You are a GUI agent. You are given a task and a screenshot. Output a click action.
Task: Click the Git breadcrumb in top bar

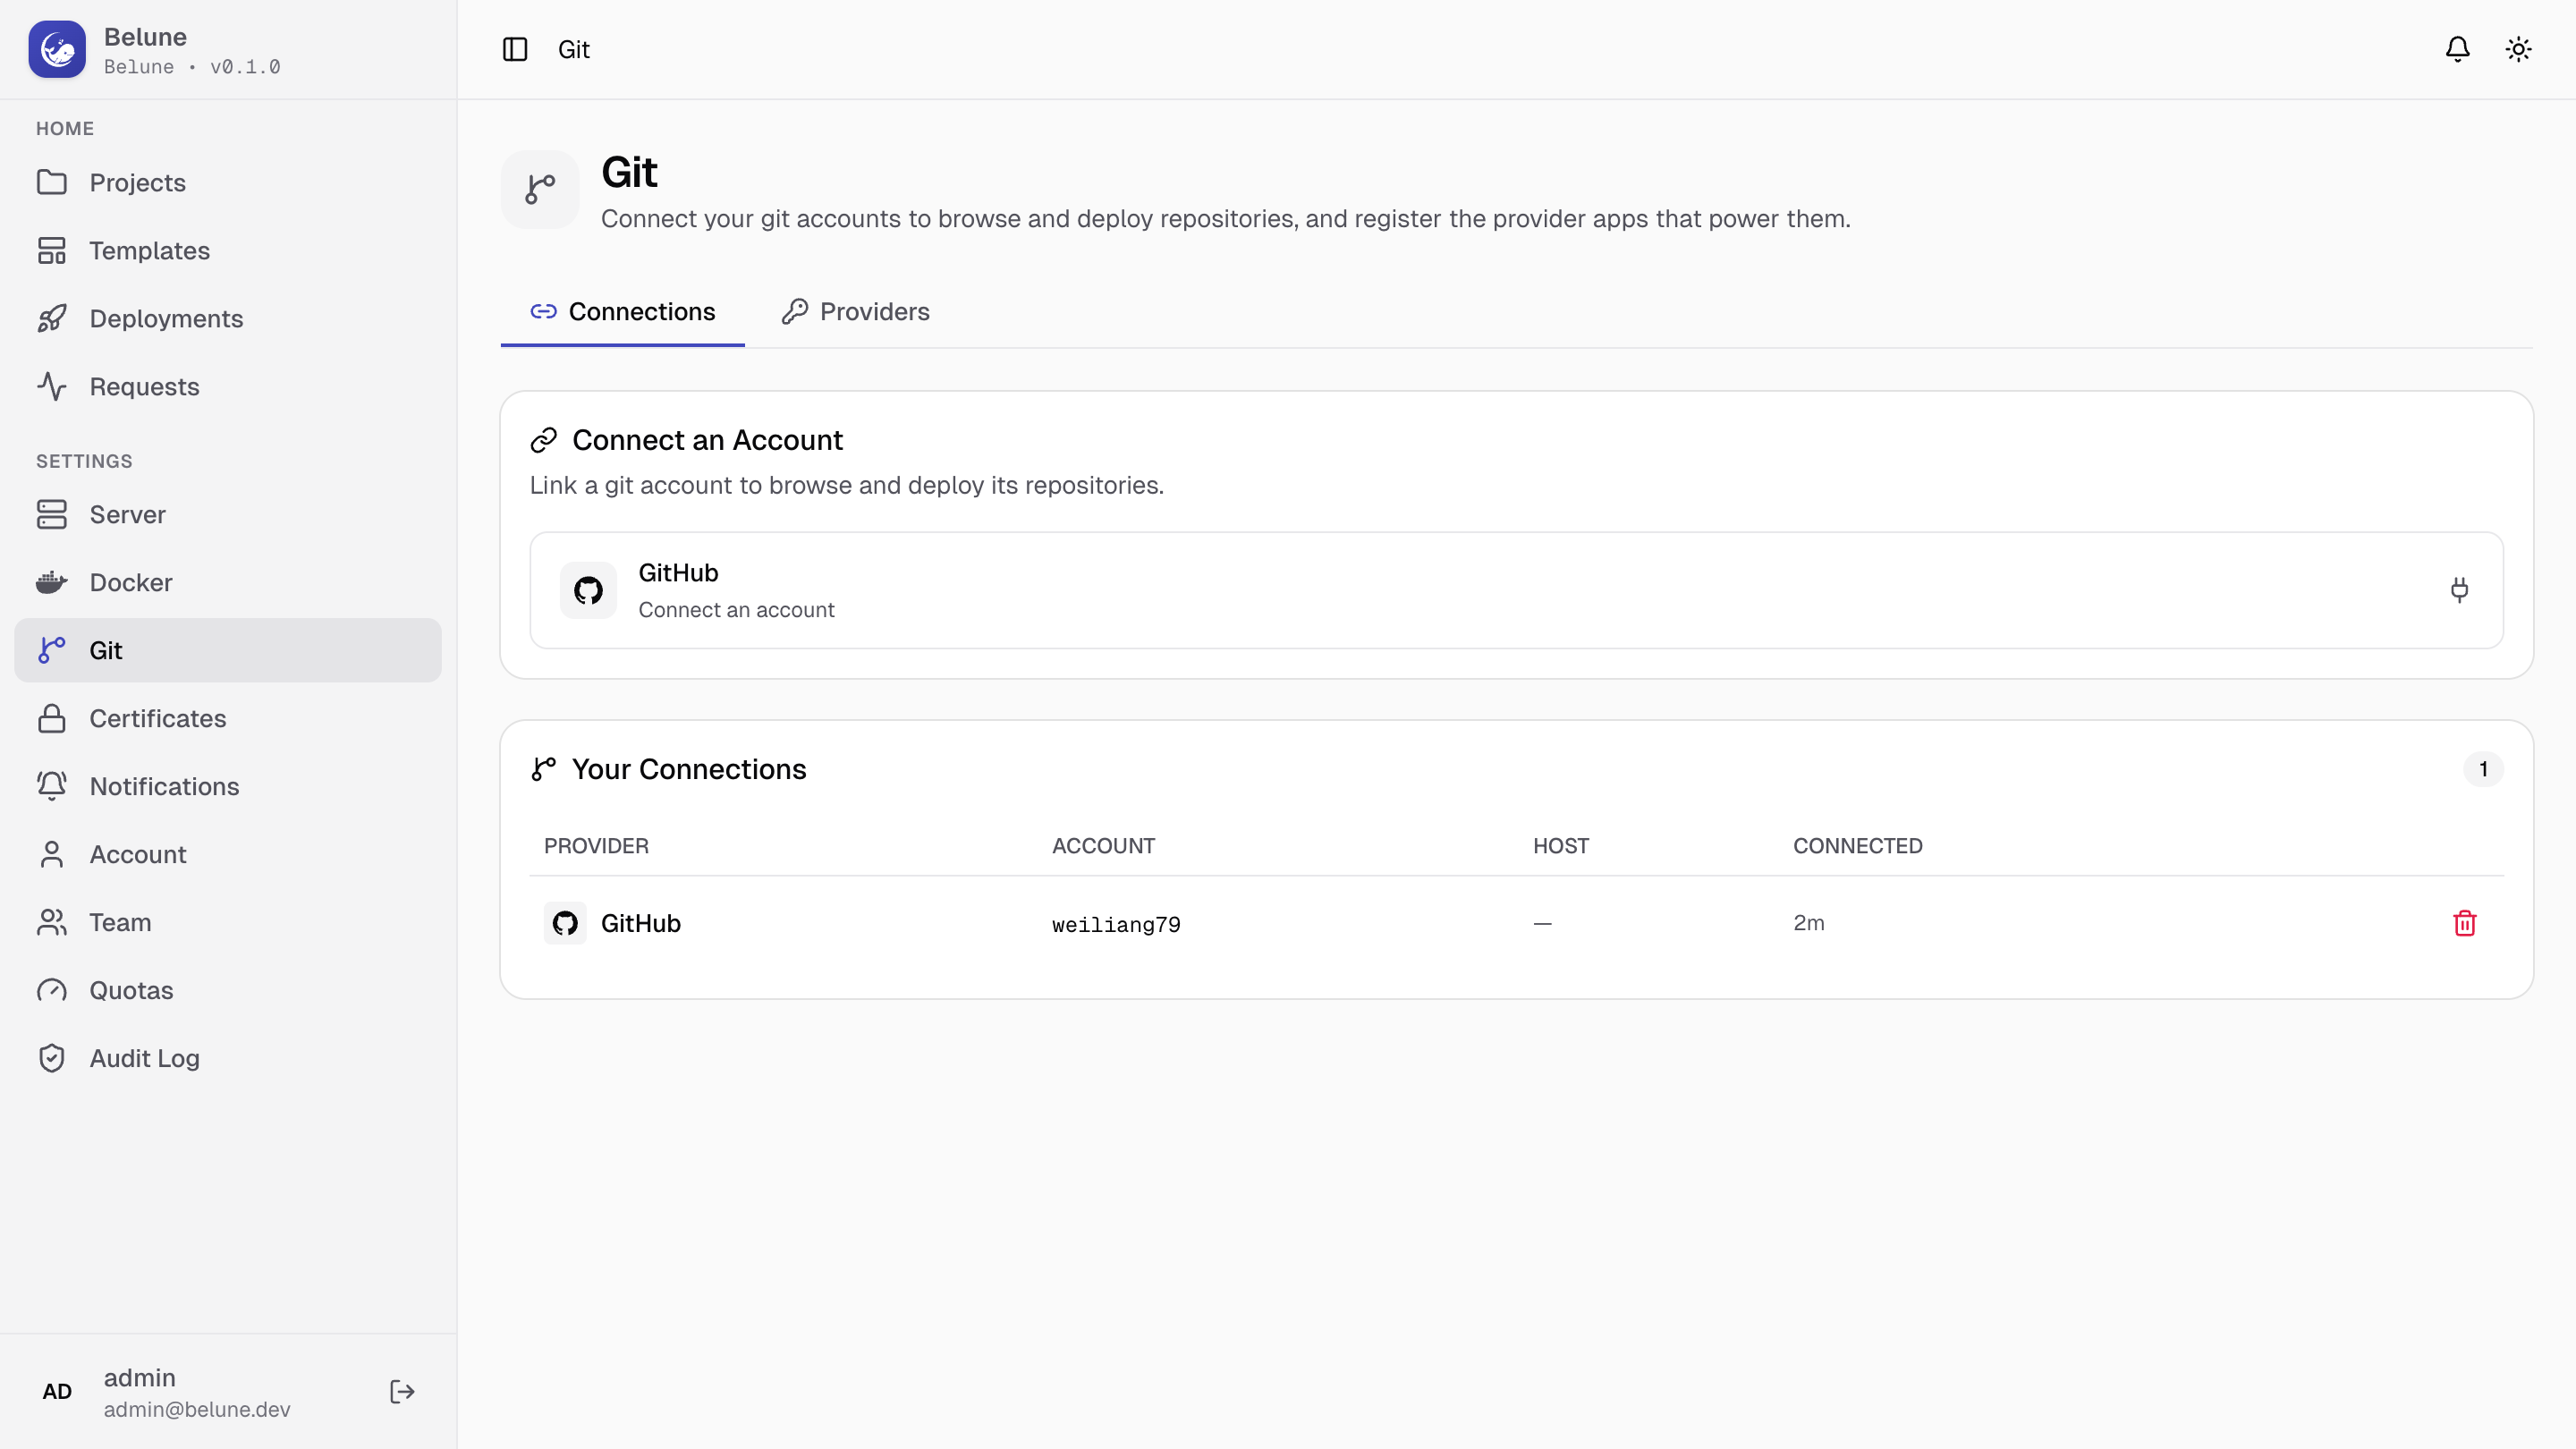[574, 49]
